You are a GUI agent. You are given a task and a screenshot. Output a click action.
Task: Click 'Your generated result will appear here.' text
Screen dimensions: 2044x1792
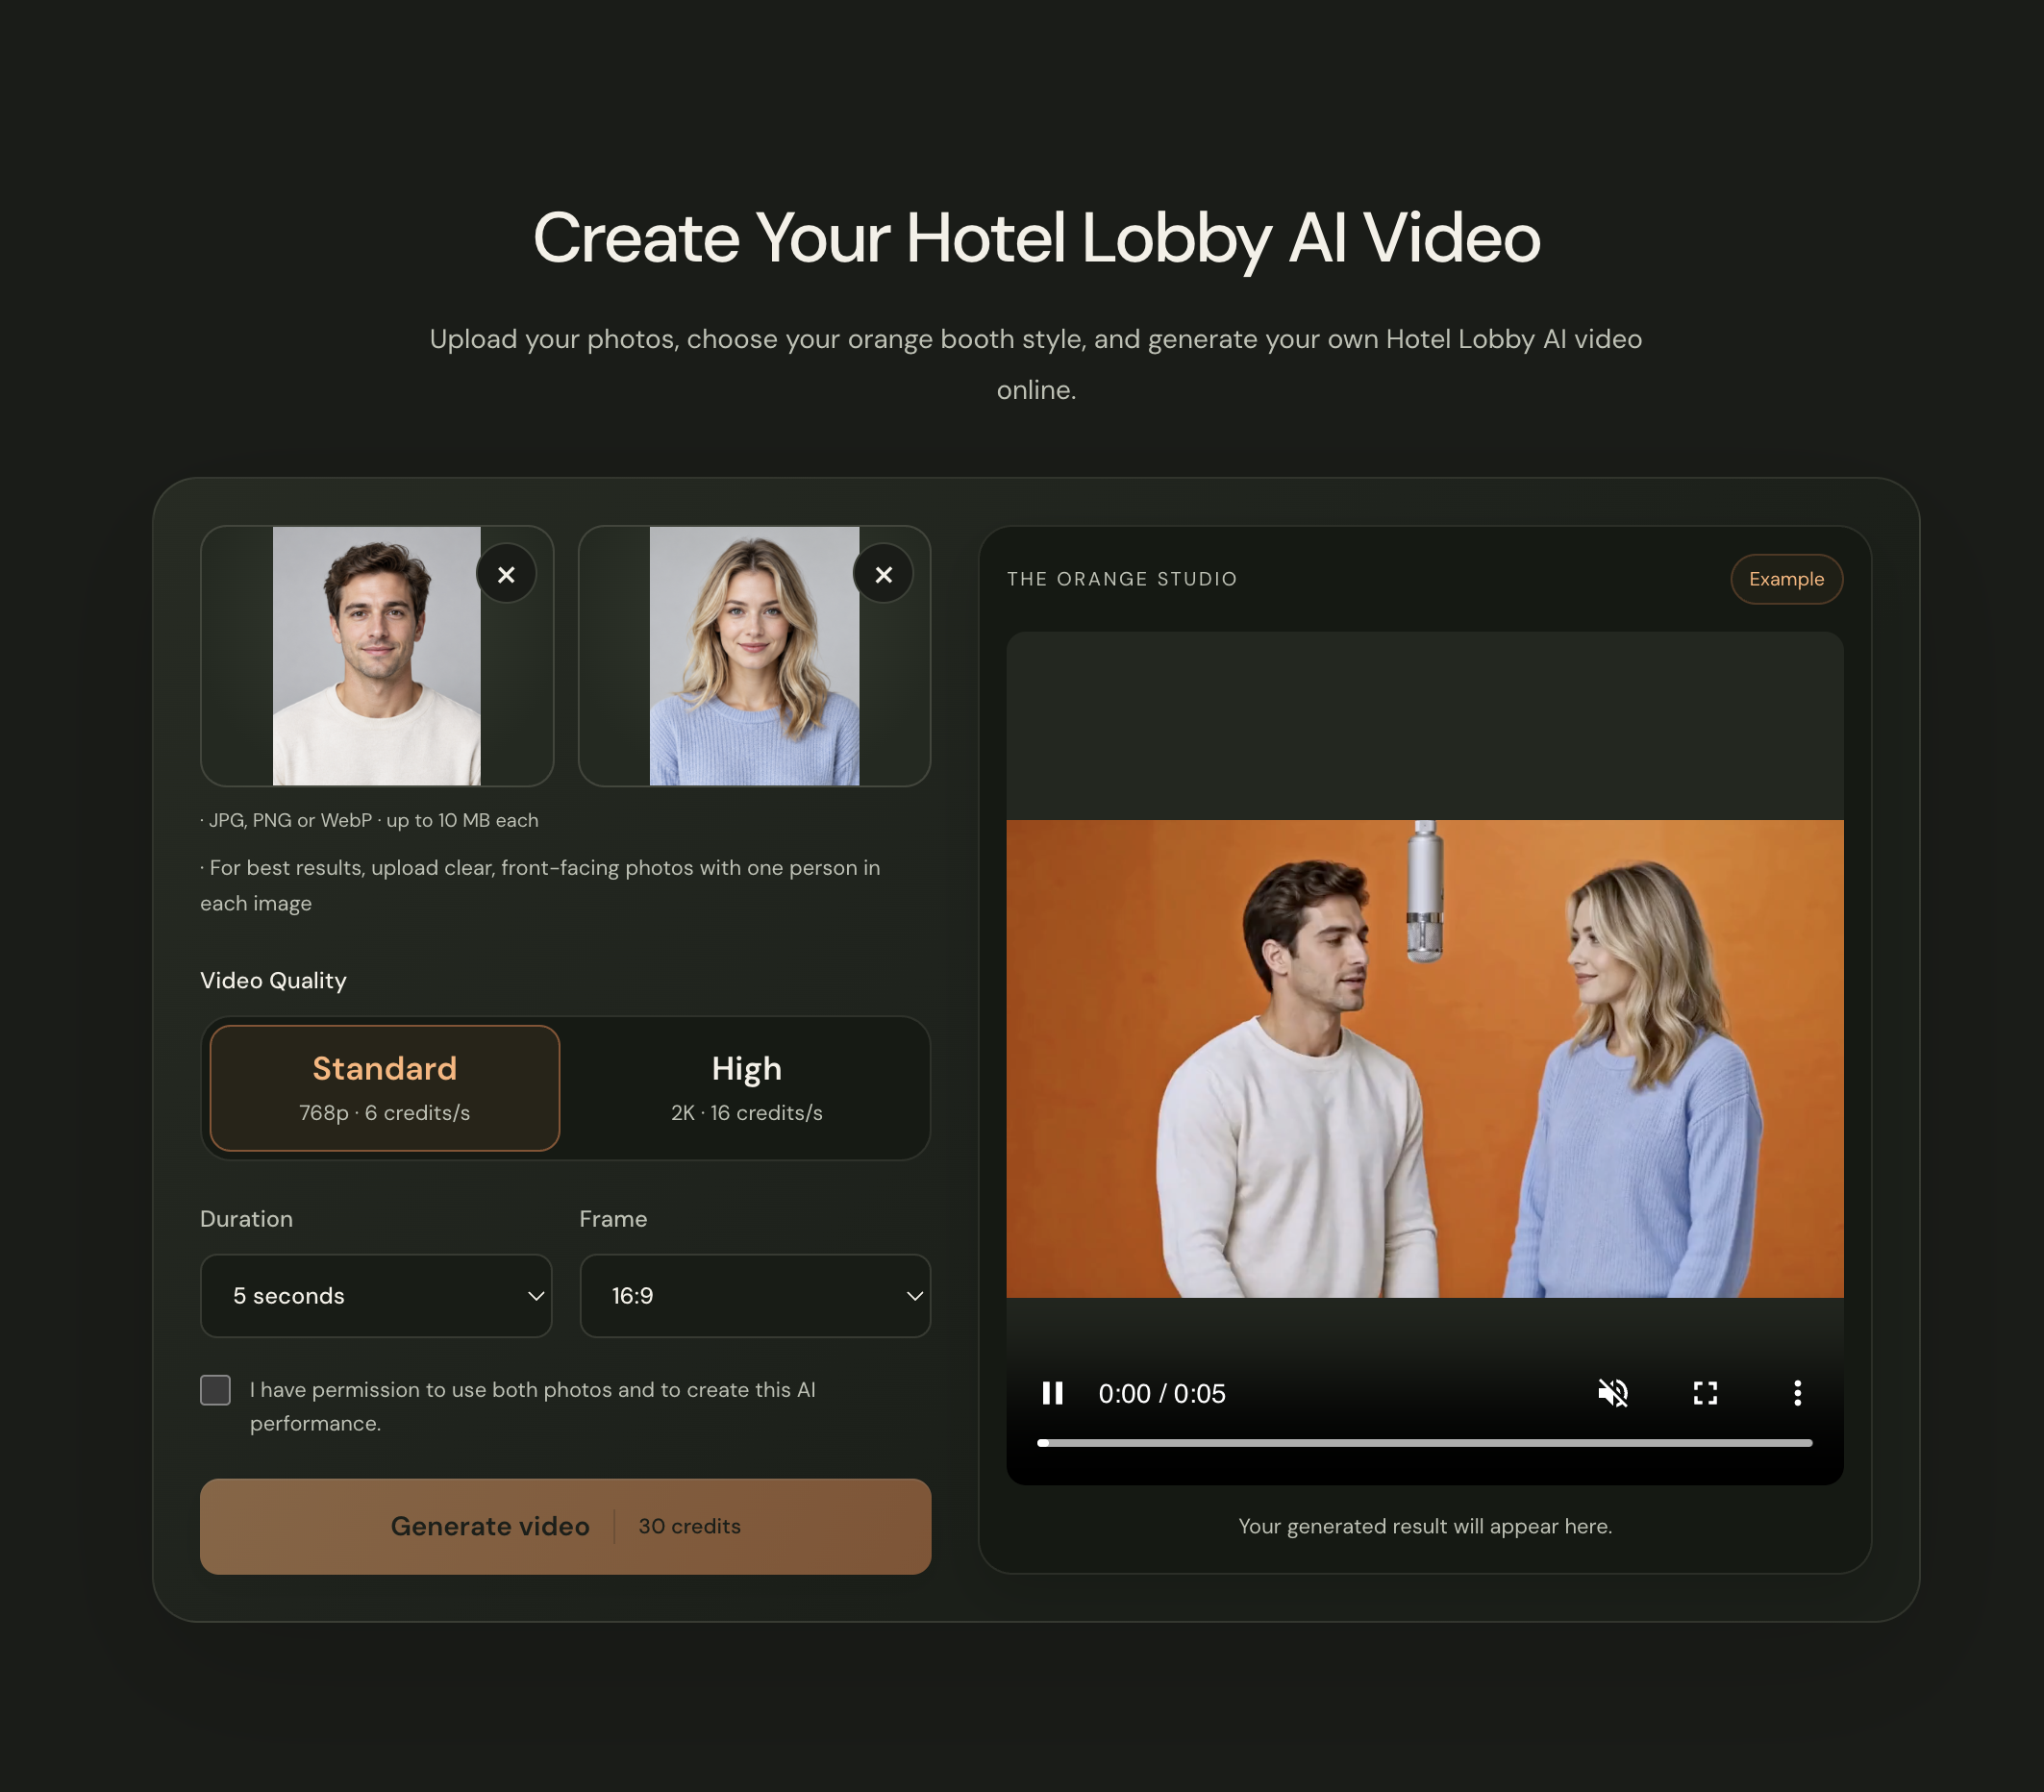1425,1526
